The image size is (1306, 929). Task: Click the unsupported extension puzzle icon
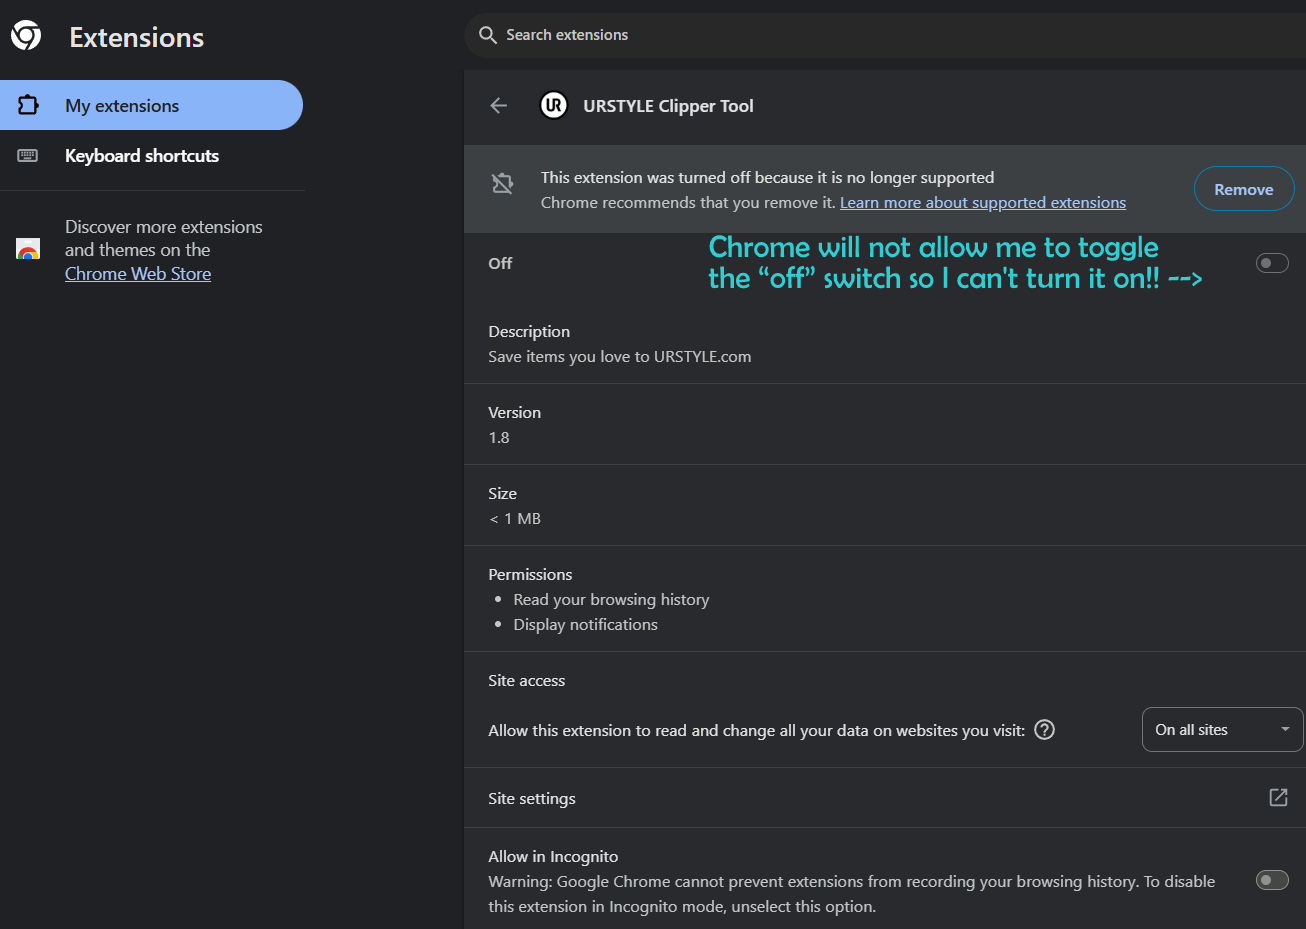(503, 183)
